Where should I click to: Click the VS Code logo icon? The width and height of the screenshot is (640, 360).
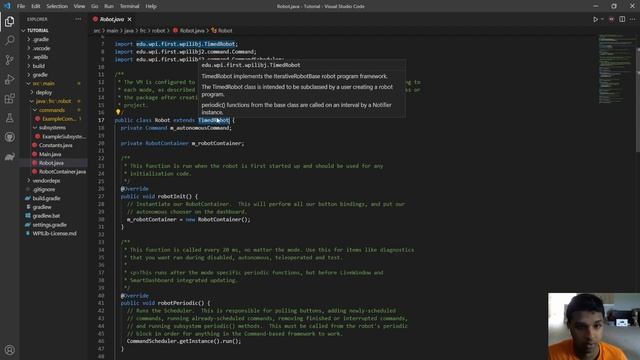point(7,6)
